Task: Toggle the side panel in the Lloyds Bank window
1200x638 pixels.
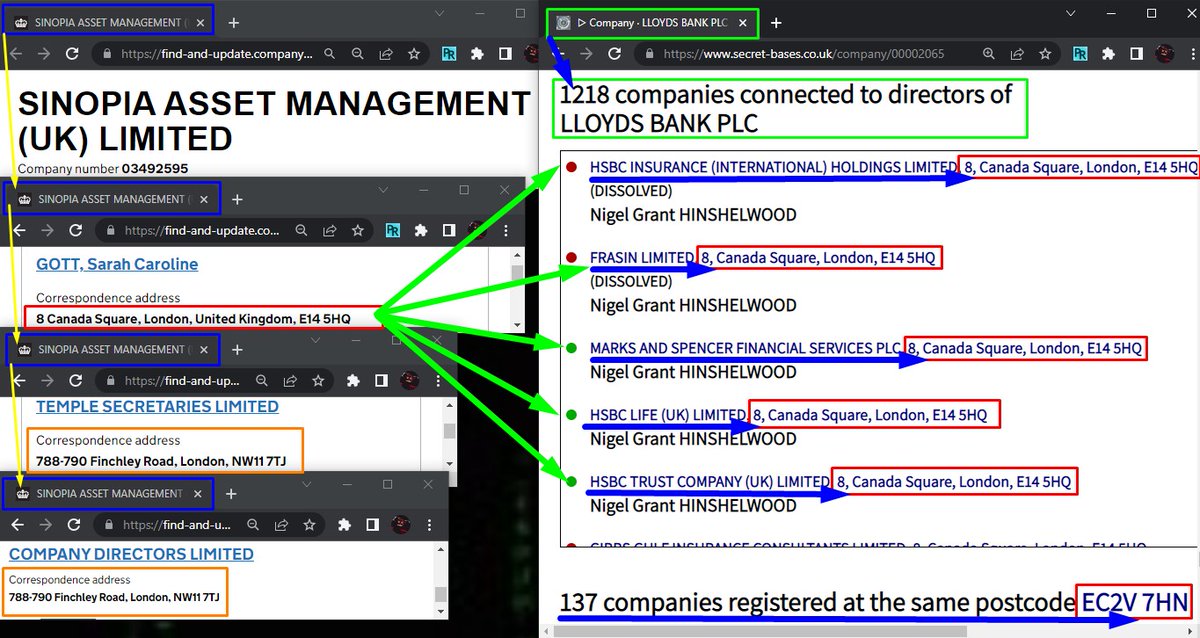Action: [1137, 54]
